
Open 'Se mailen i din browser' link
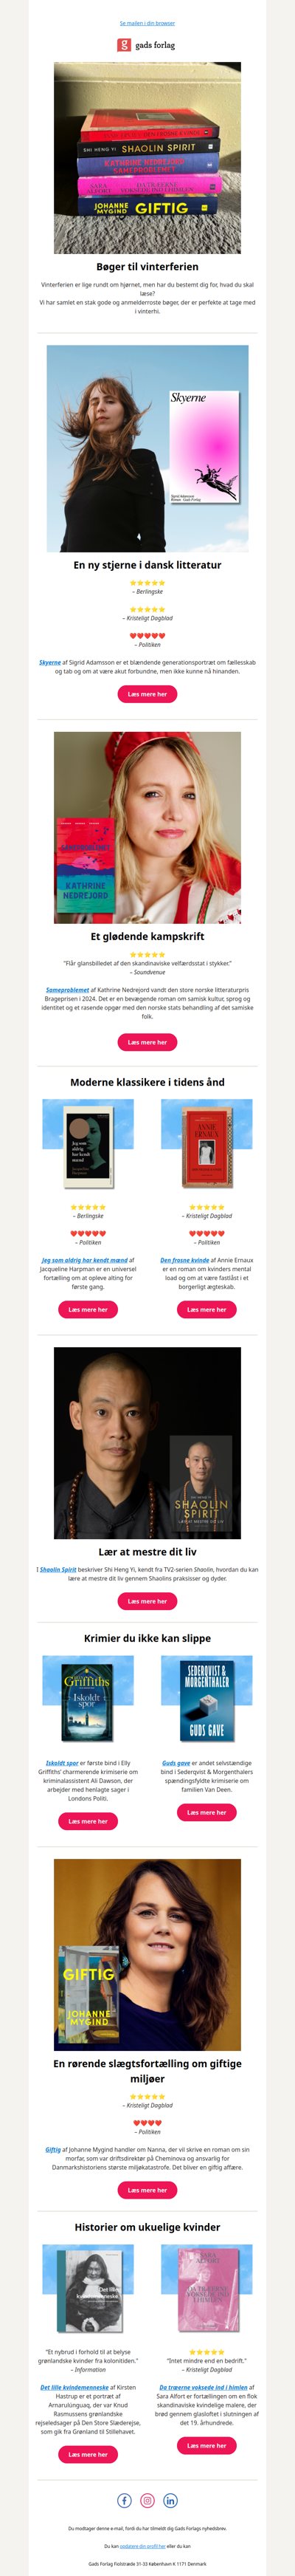[x=147, y=23]
